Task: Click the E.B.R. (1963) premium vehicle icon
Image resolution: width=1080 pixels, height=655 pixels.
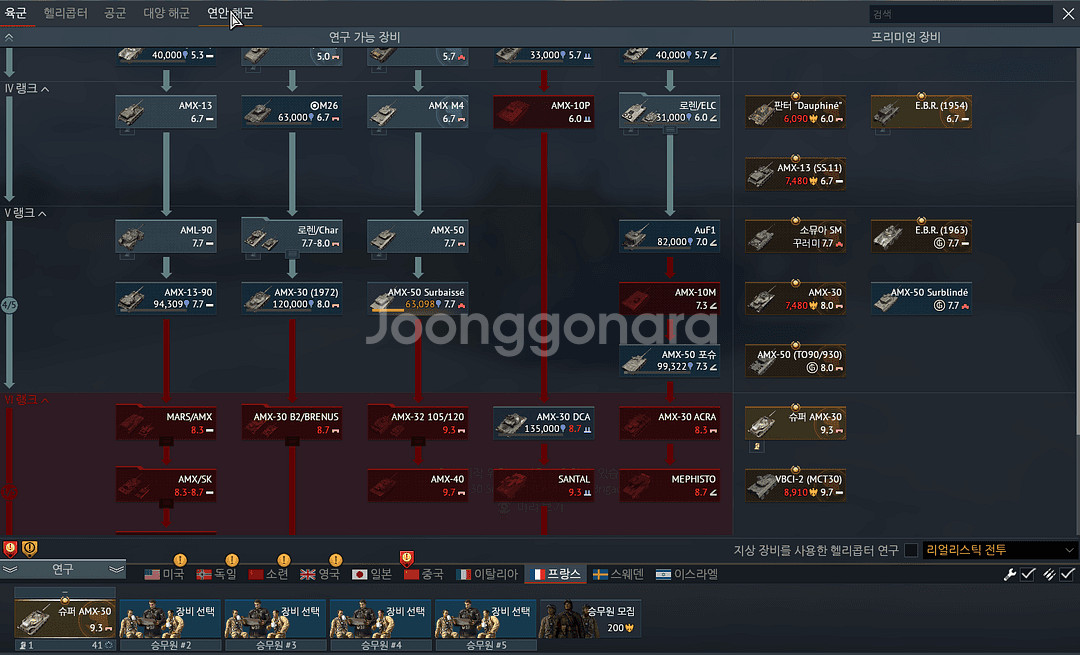Action: click(x=887, y=238)
